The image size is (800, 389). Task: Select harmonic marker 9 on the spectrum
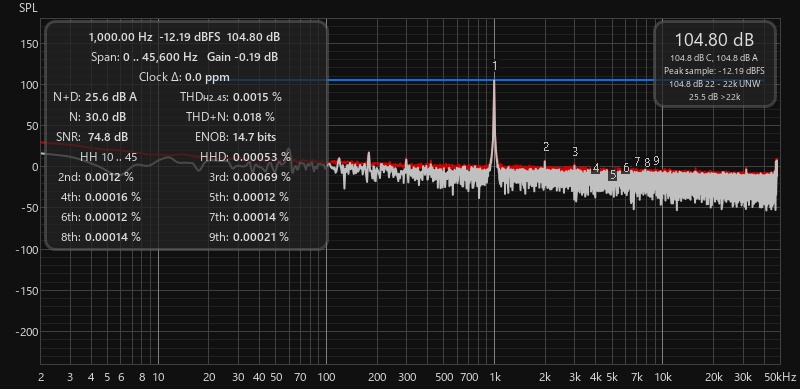point(656,161)
